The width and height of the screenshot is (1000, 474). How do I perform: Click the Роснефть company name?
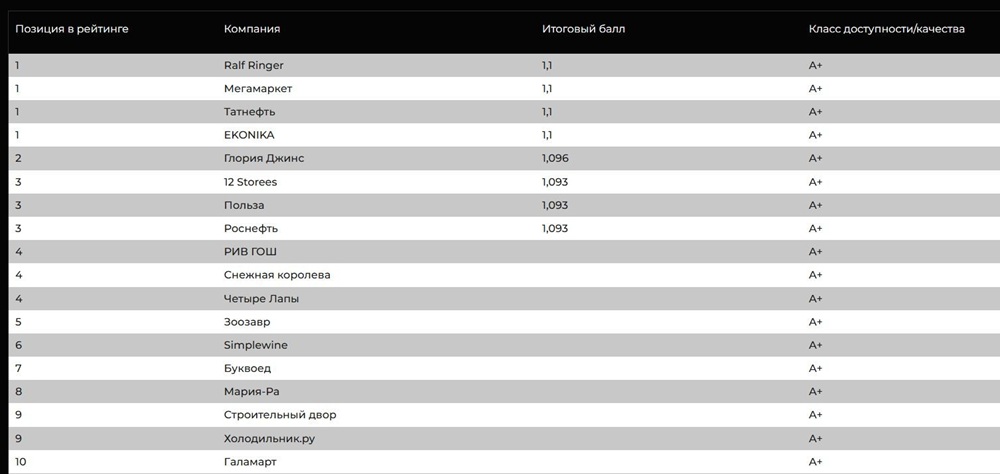point(251,228)
